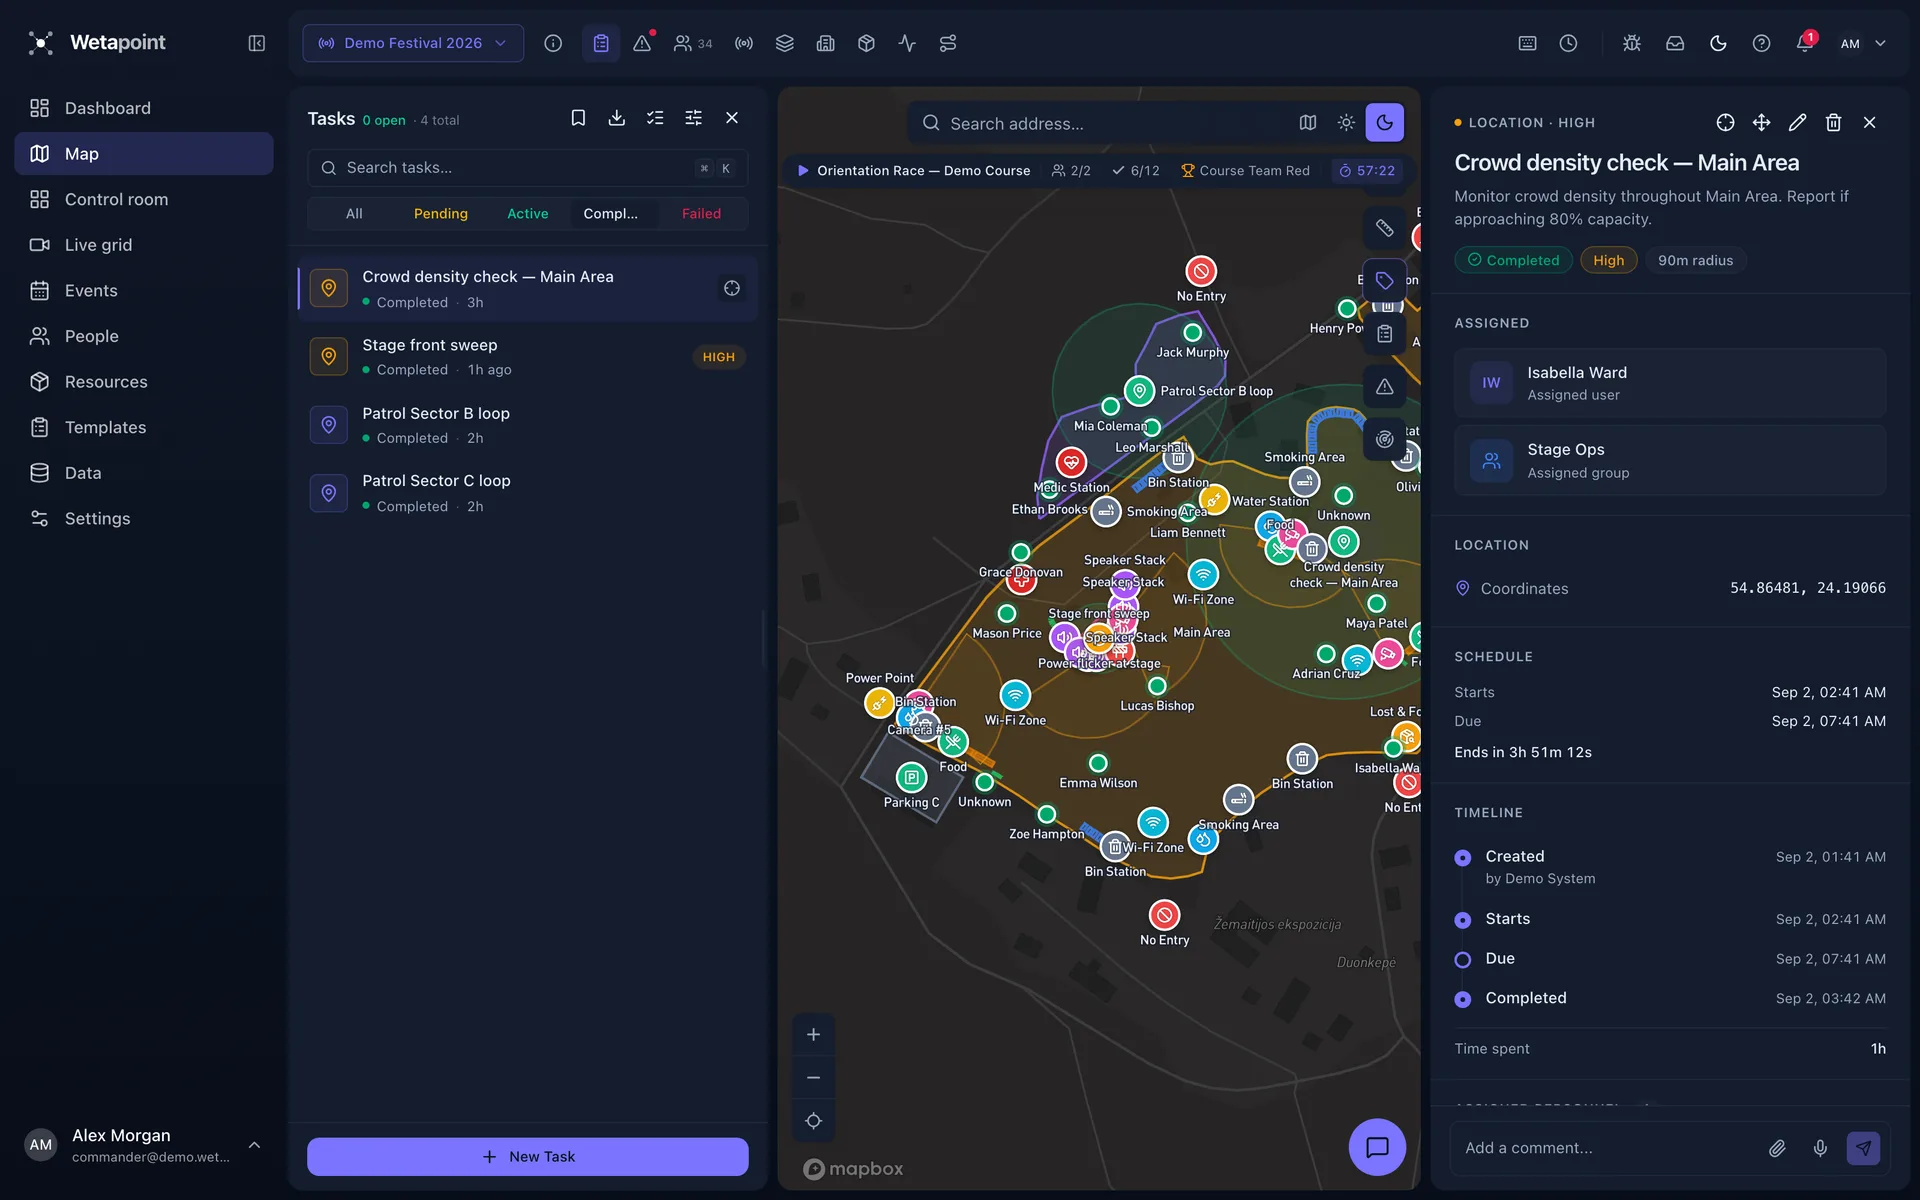Open Isabella Ward assigned user card
The image size is (1920, 1200).
1670,383
